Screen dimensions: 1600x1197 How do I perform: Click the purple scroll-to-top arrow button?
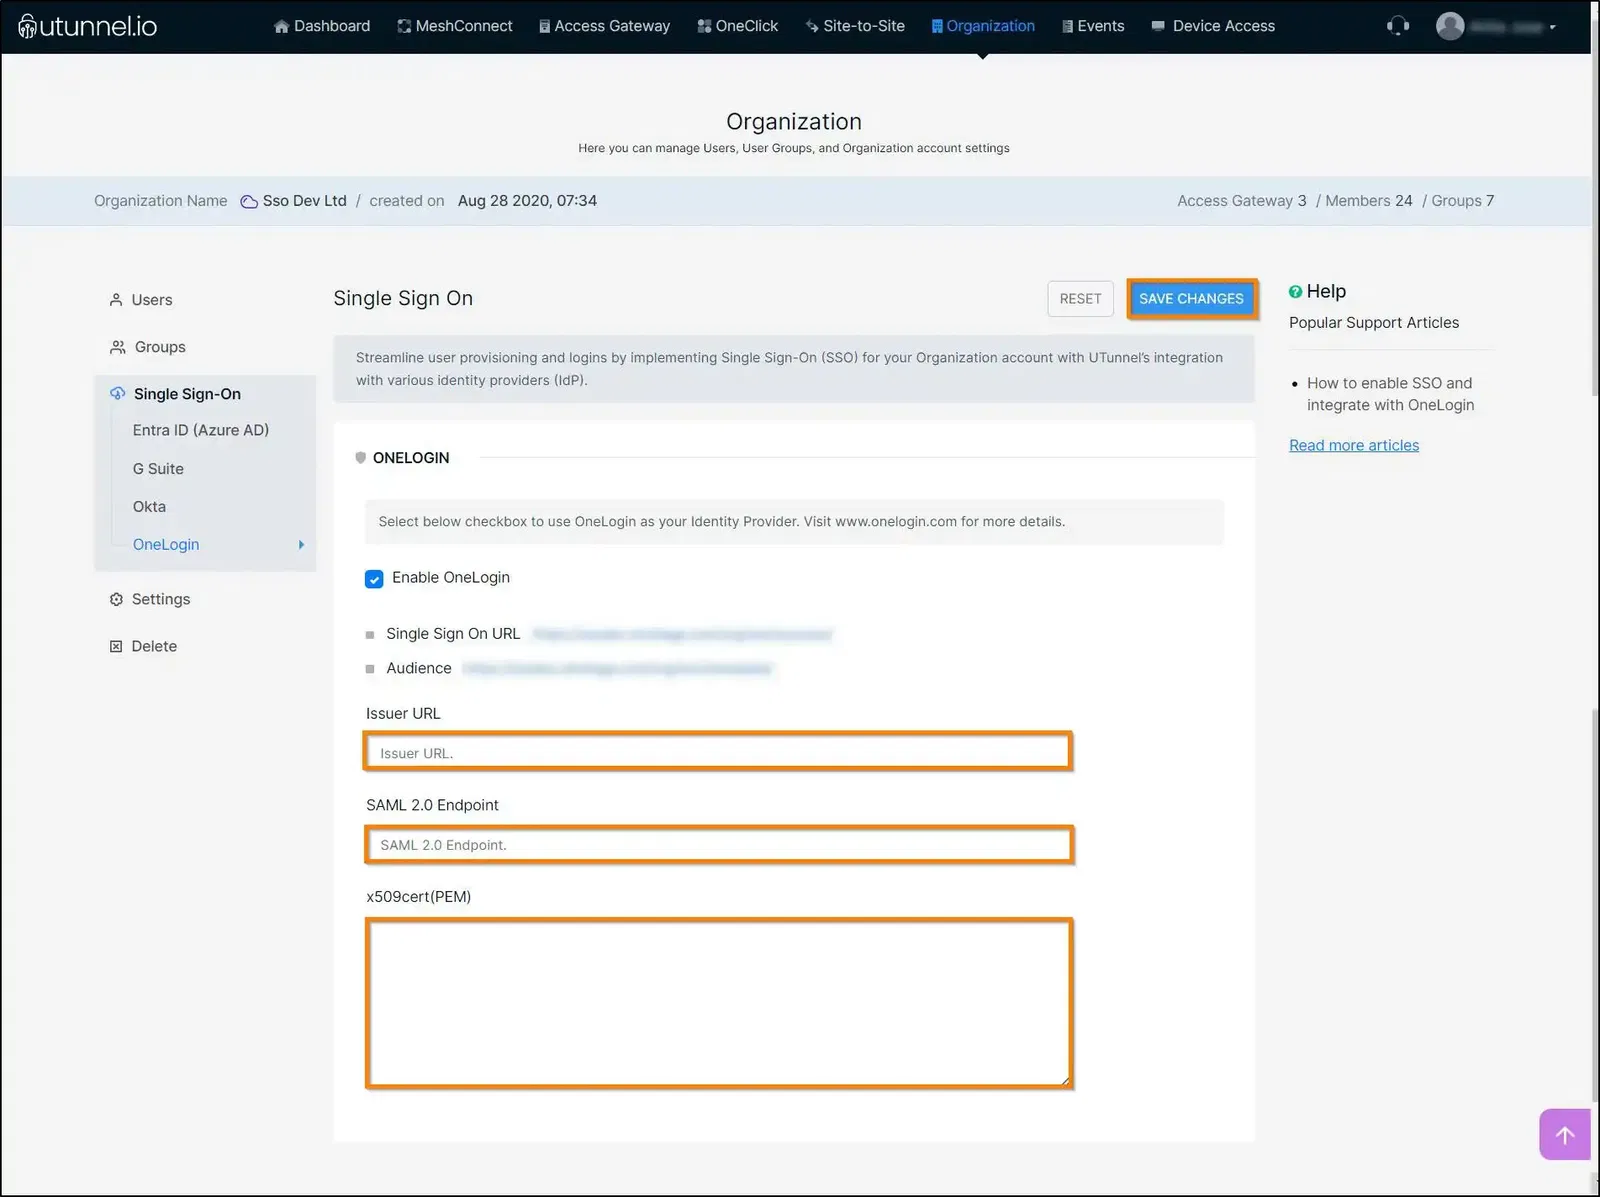1565,1134
